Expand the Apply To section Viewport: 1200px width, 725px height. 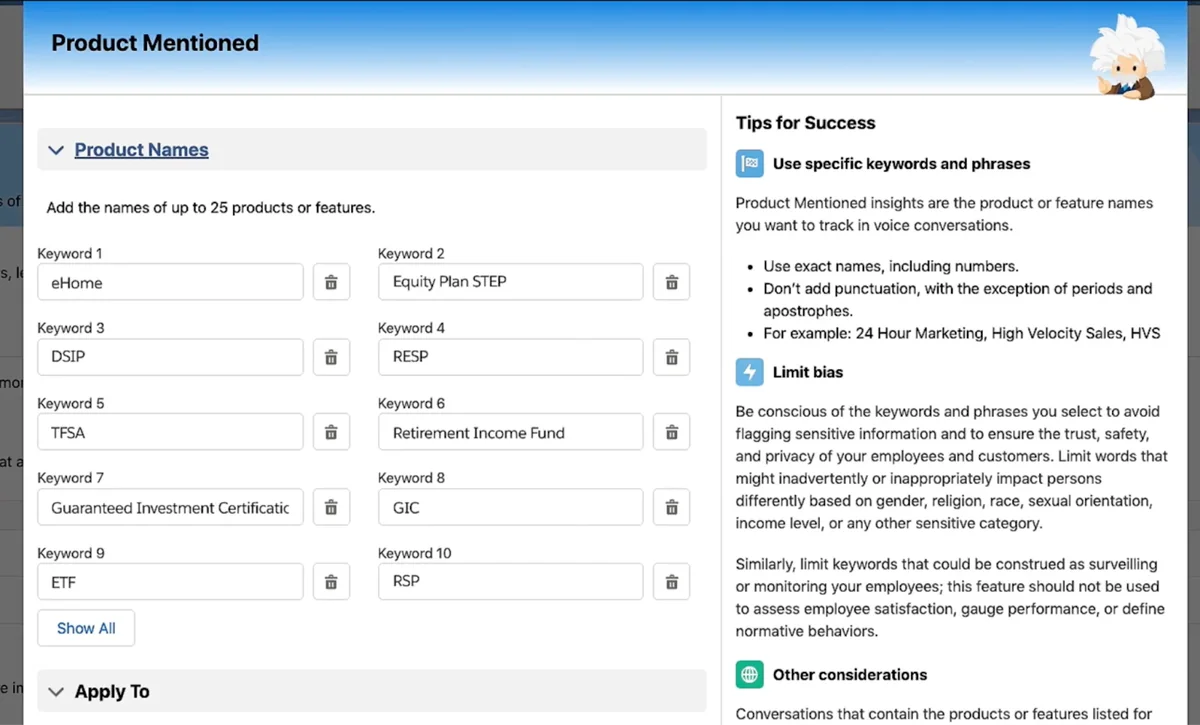coord(372,691)
